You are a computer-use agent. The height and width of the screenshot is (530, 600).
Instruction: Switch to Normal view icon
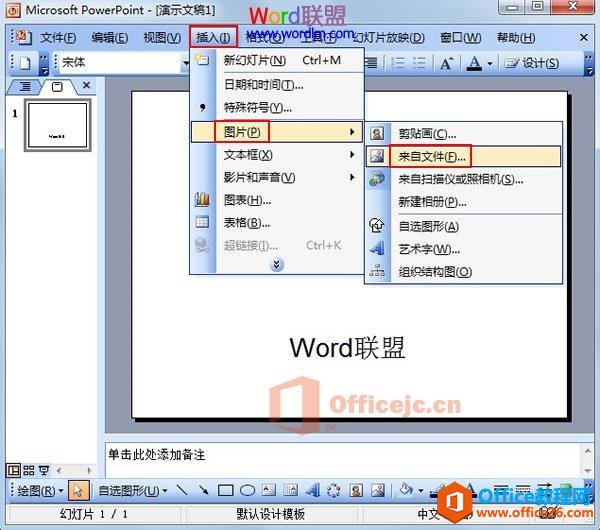[x=14, y=470]
